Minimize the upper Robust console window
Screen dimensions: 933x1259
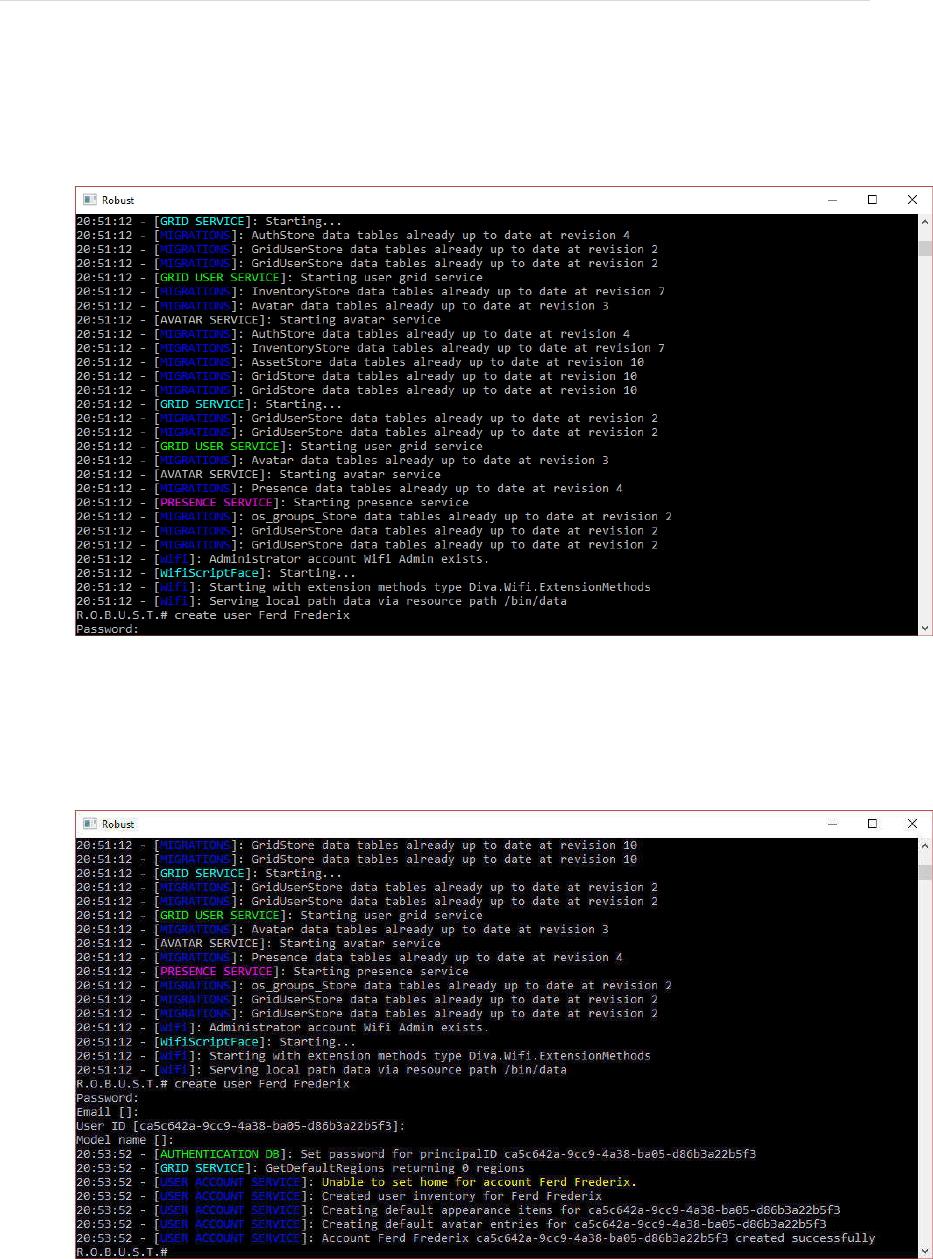pyautogui.click(x=831, y=200)
